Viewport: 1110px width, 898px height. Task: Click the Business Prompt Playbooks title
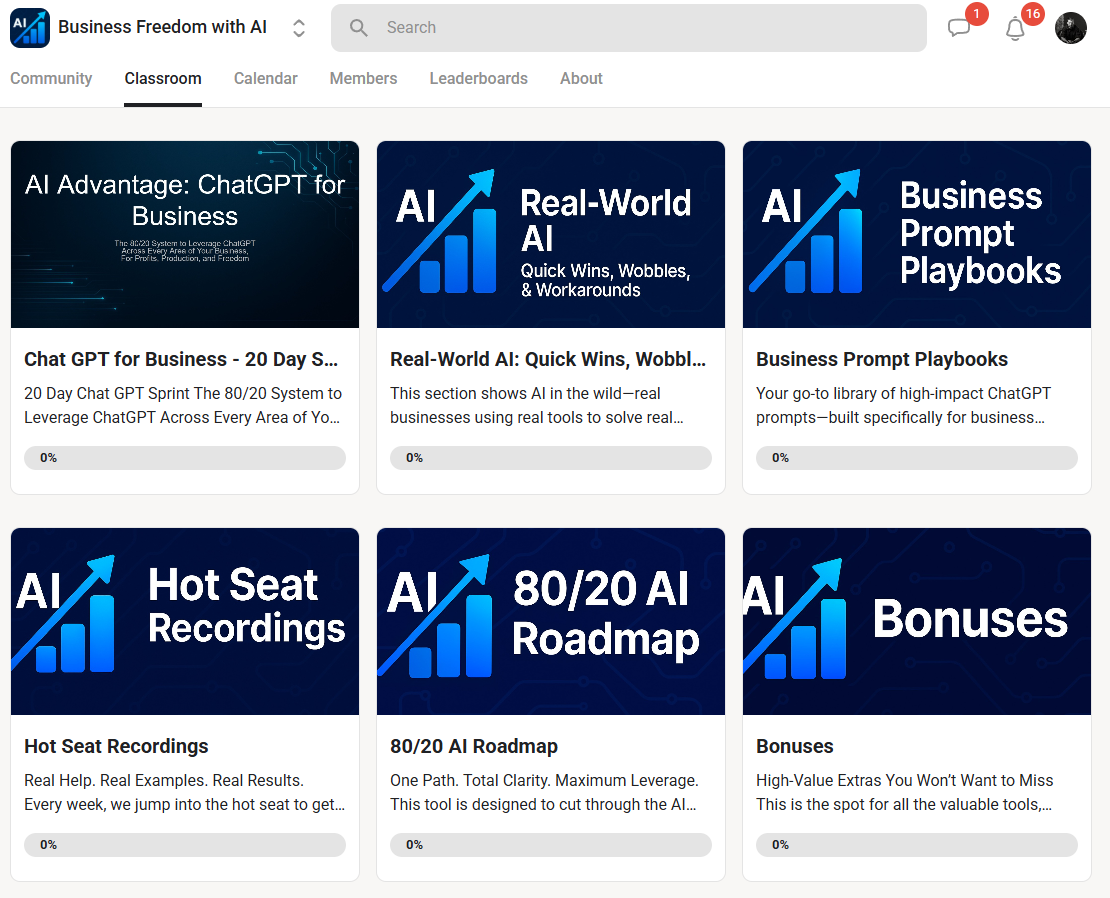tap(882, 359)
